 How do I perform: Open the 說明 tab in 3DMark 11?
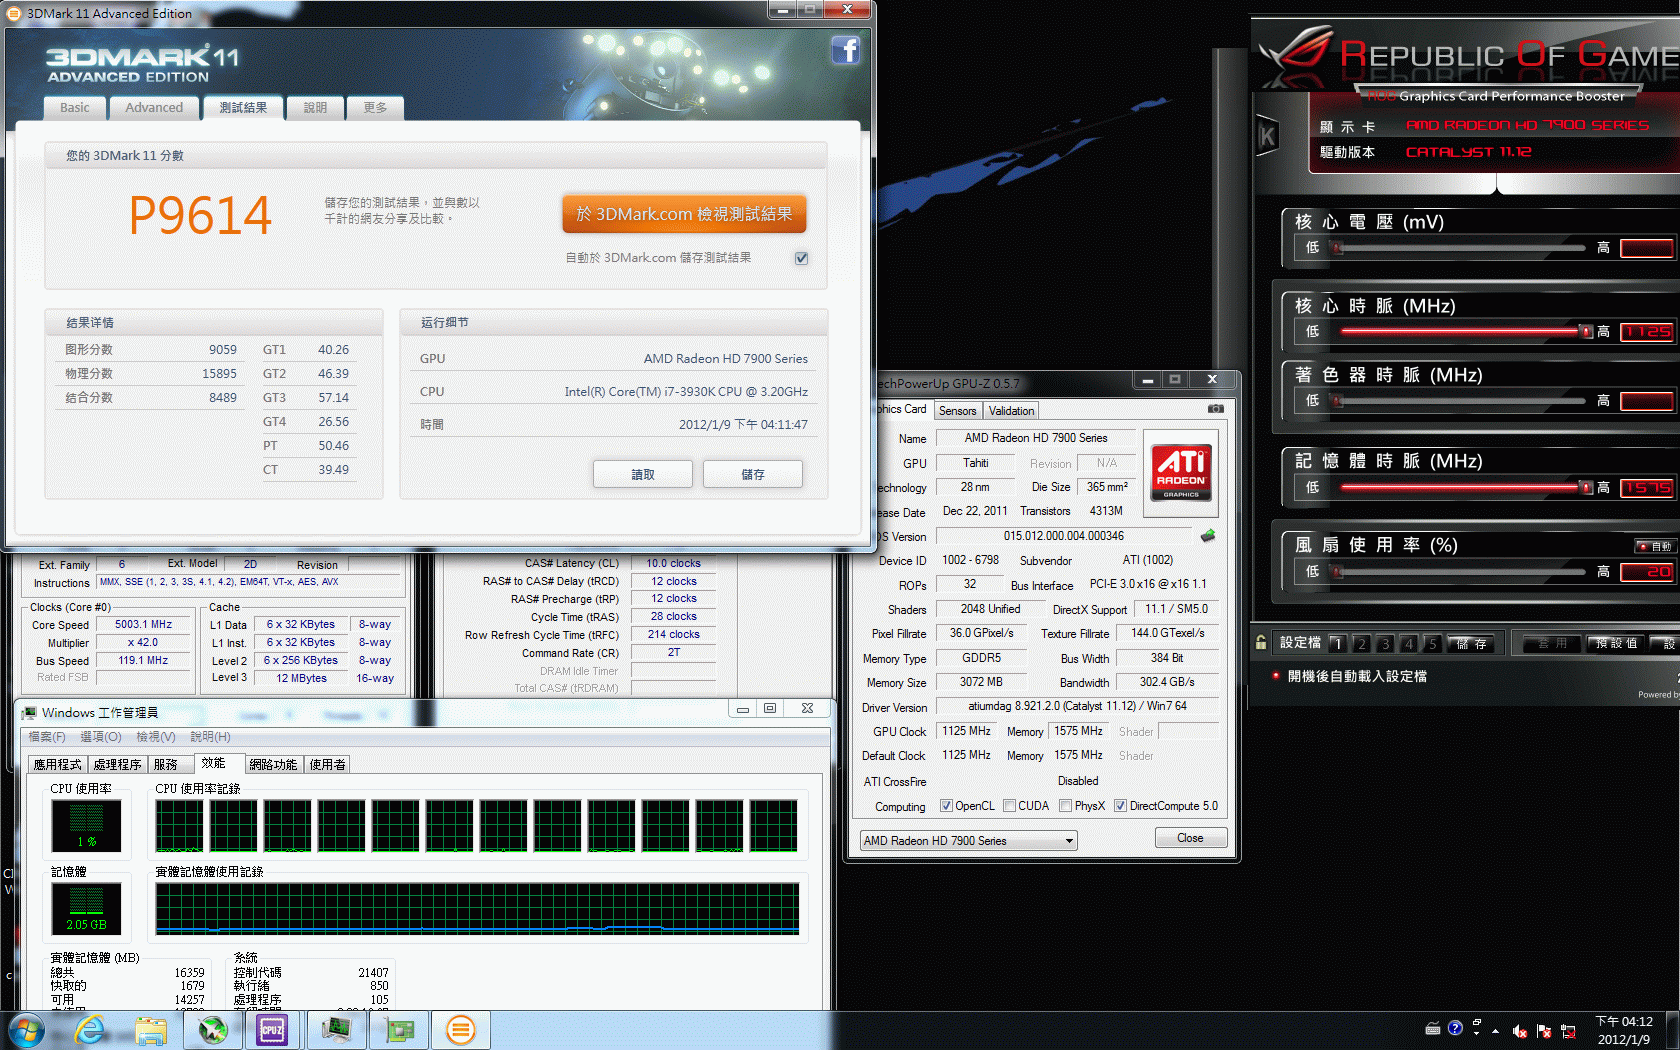(x=315, y=108)
